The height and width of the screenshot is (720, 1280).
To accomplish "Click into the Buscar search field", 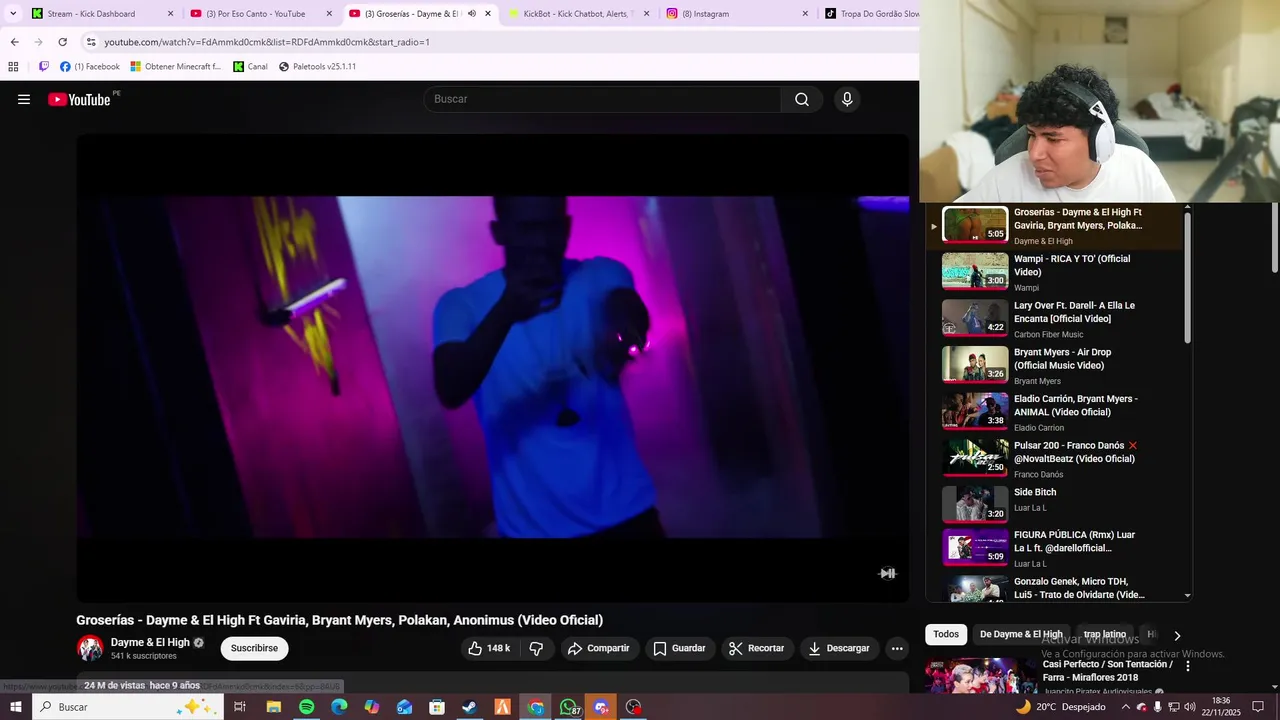I will click(x=603, y=99).
